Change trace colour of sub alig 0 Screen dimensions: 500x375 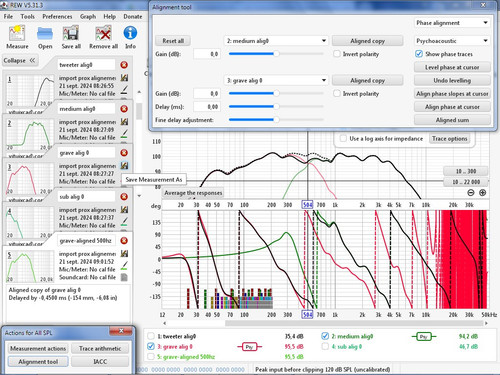point(124,221)
